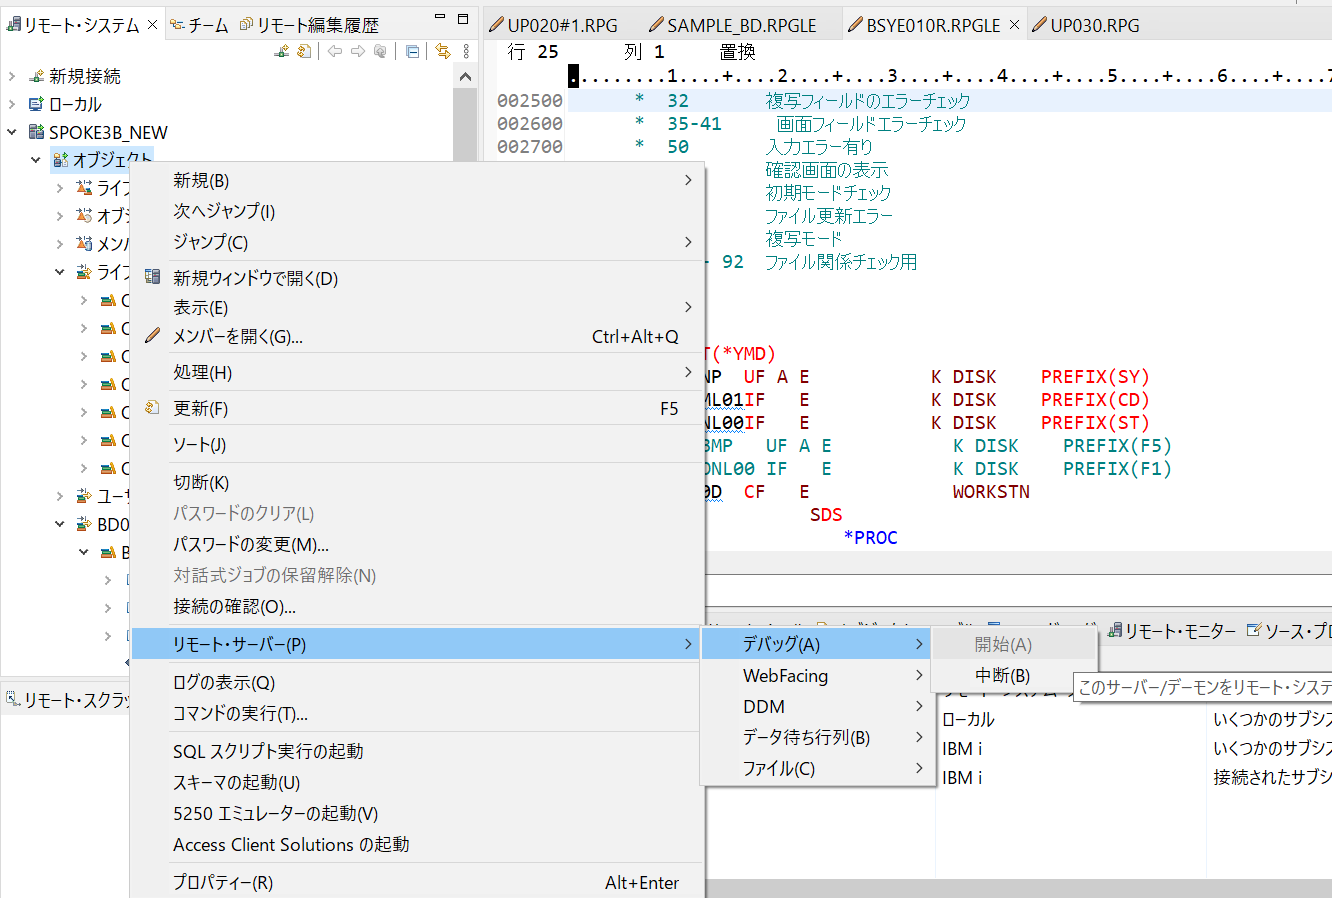Choose 次へジャンプ(I) from context menu
1332x898 pixels.
pyautogui.click(x=417, y=211)
